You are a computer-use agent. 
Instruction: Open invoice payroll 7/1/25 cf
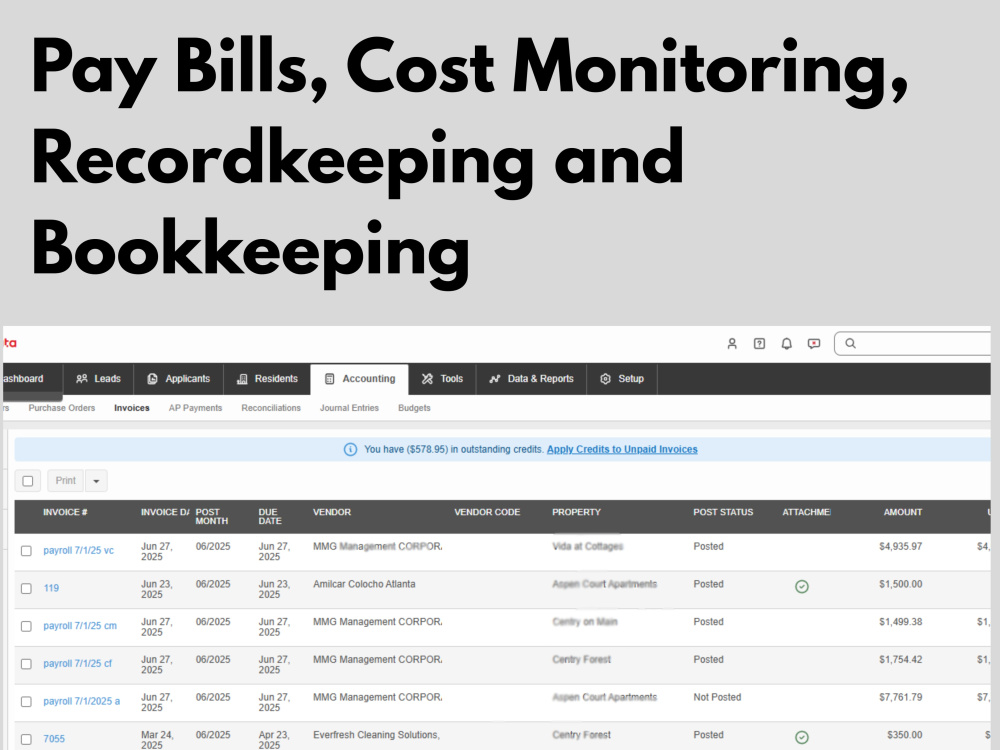click(x=77, y=663)
